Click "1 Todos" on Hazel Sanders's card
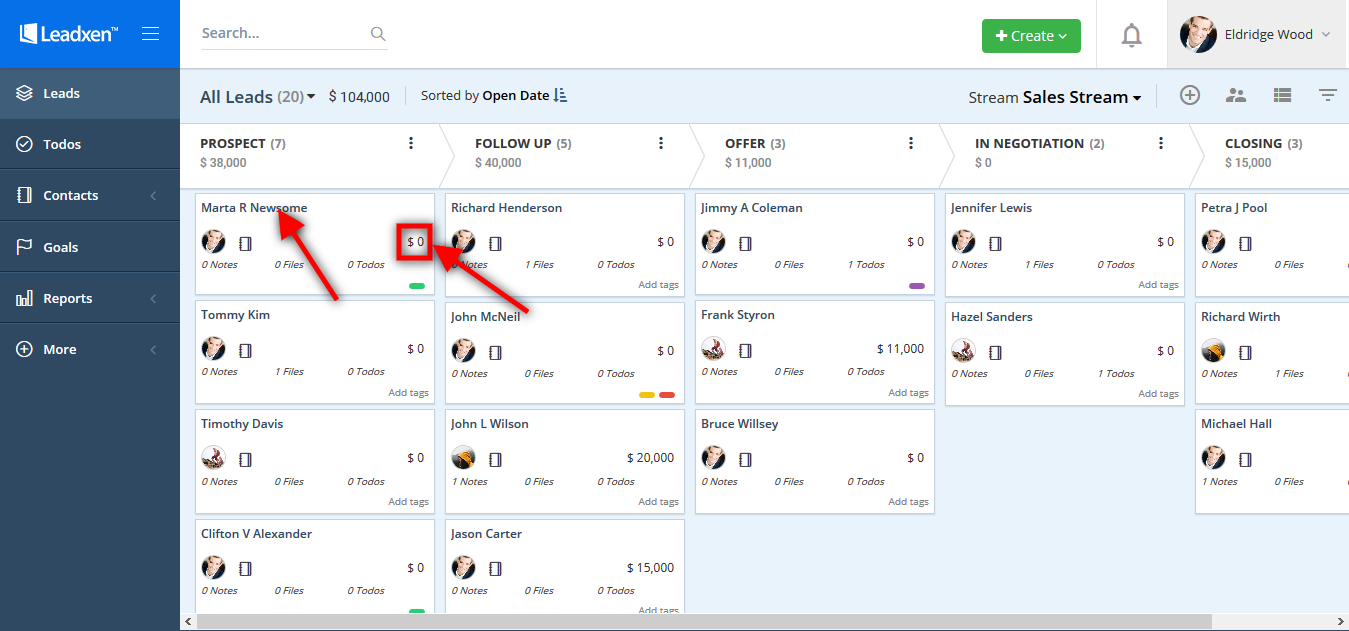 1115,374
